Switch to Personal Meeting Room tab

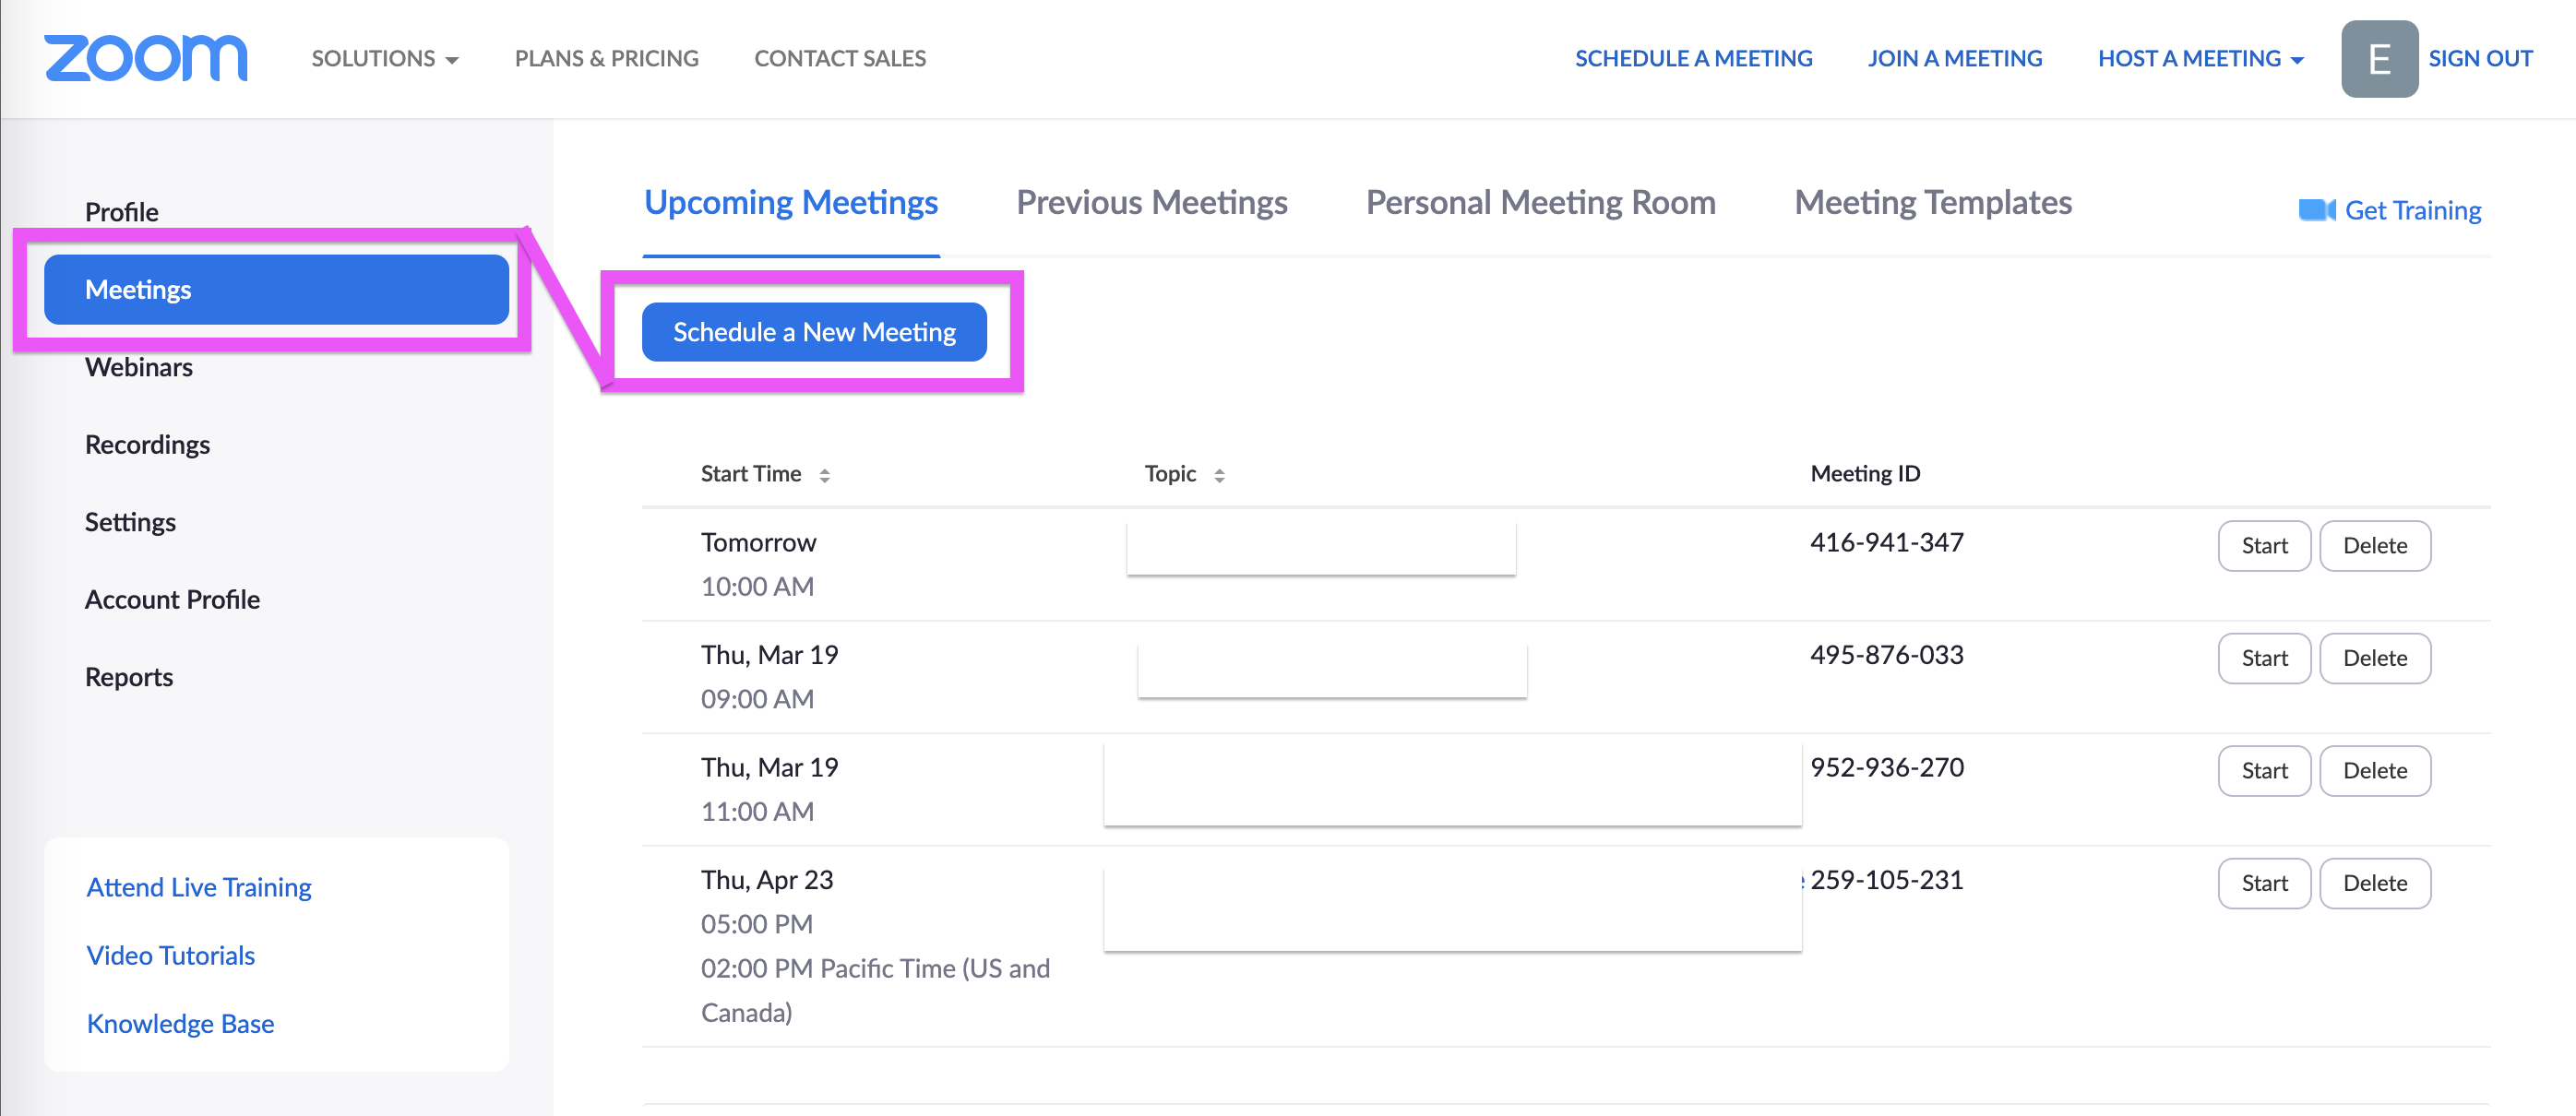pyautogui.click(x=1540, y=203)
